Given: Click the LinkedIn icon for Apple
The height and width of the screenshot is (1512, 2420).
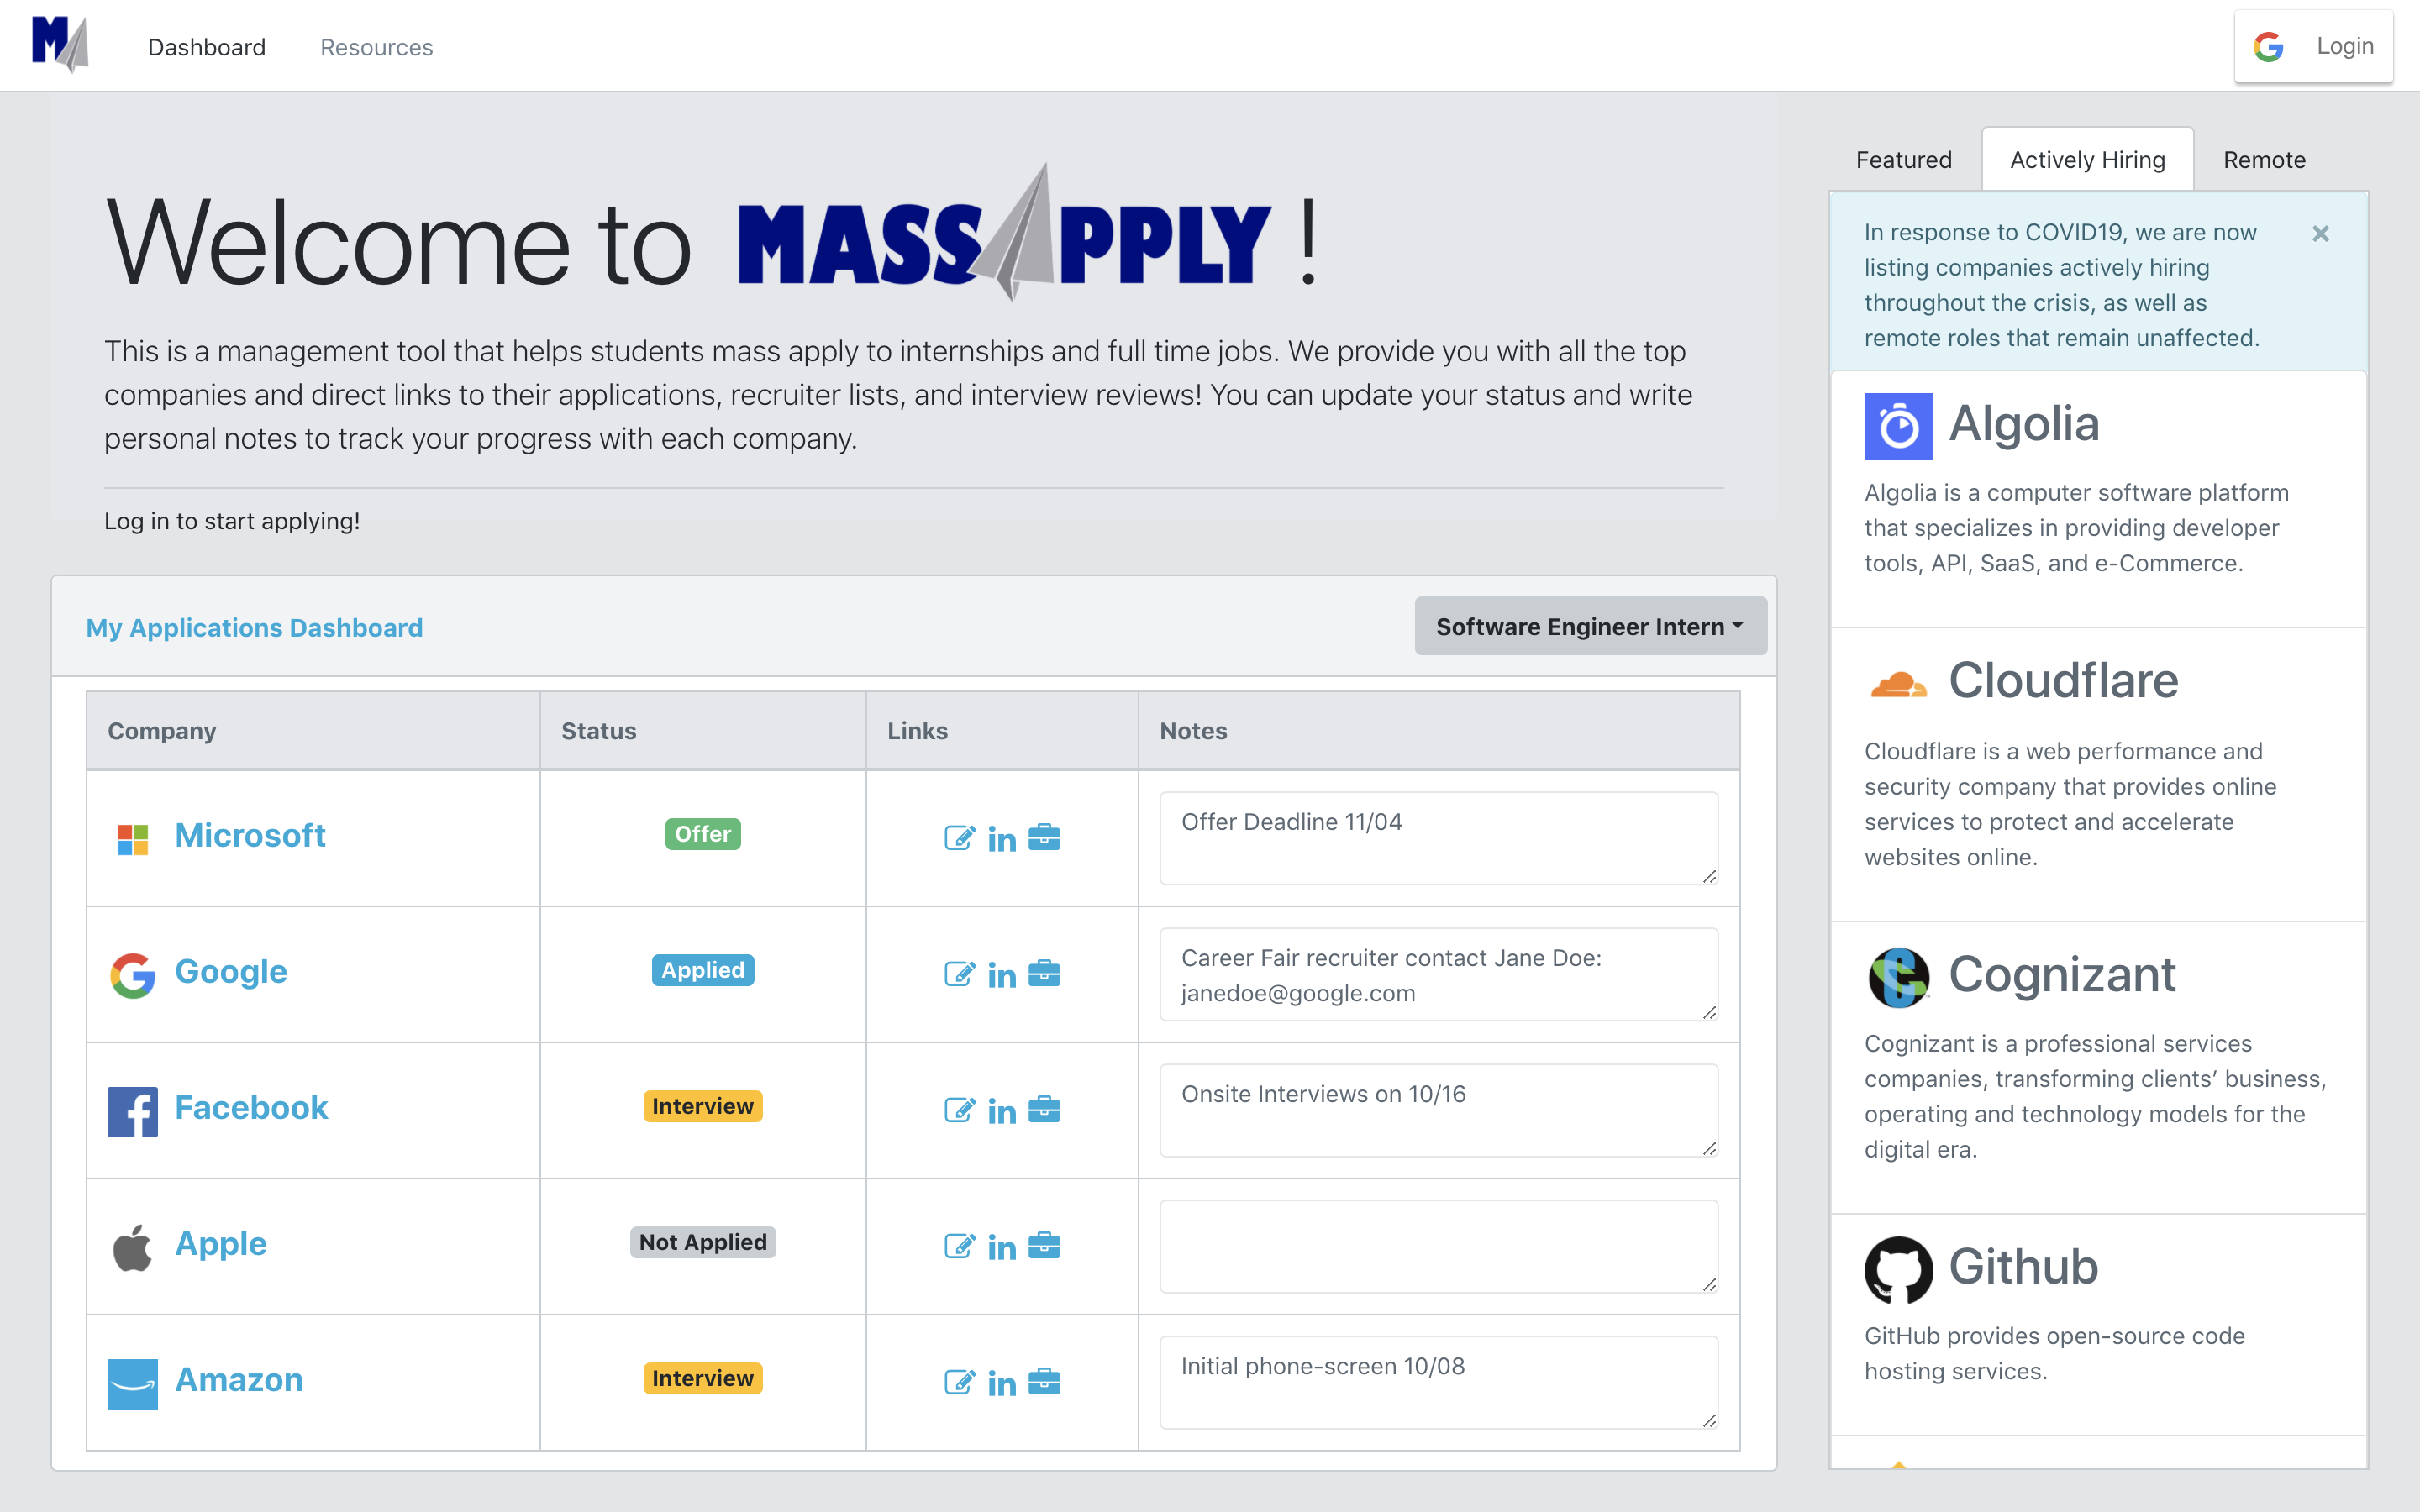Looking at the screenshot, I should (1002, 1244).
